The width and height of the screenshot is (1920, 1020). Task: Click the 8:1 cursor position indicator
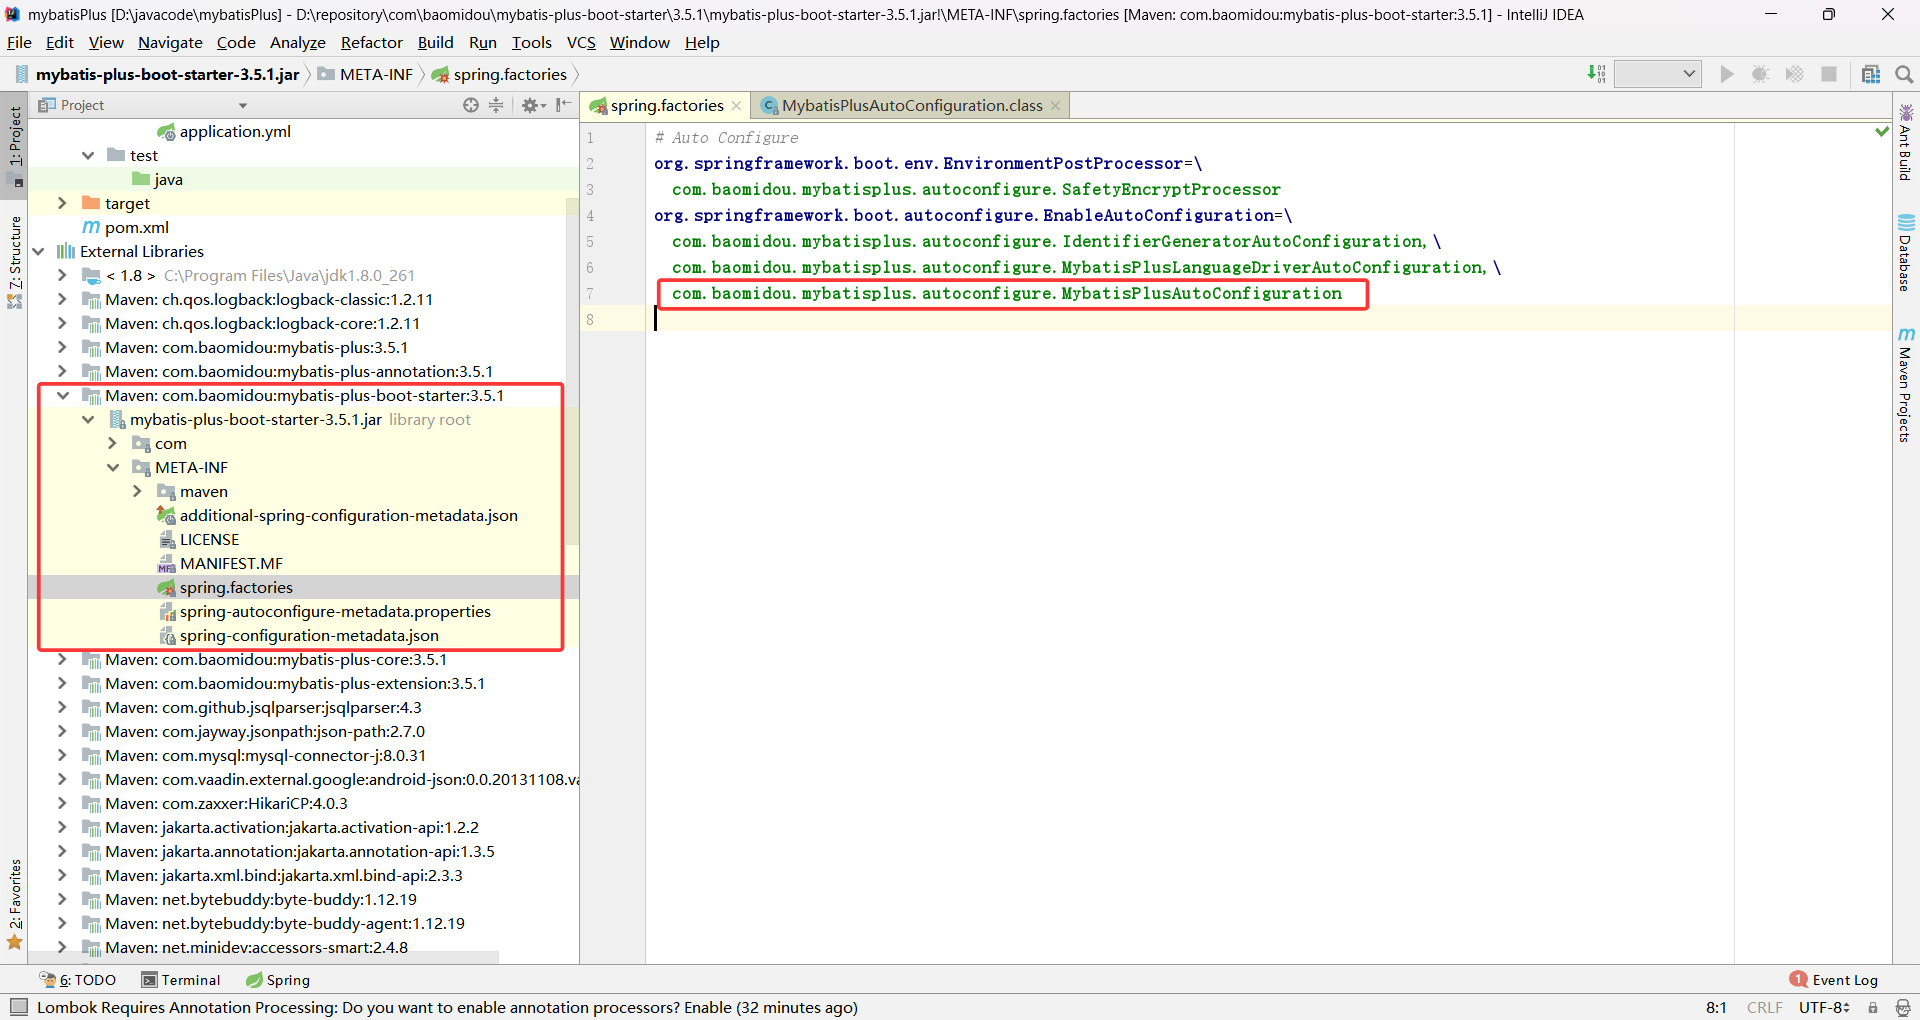tap(1716, 1007)
